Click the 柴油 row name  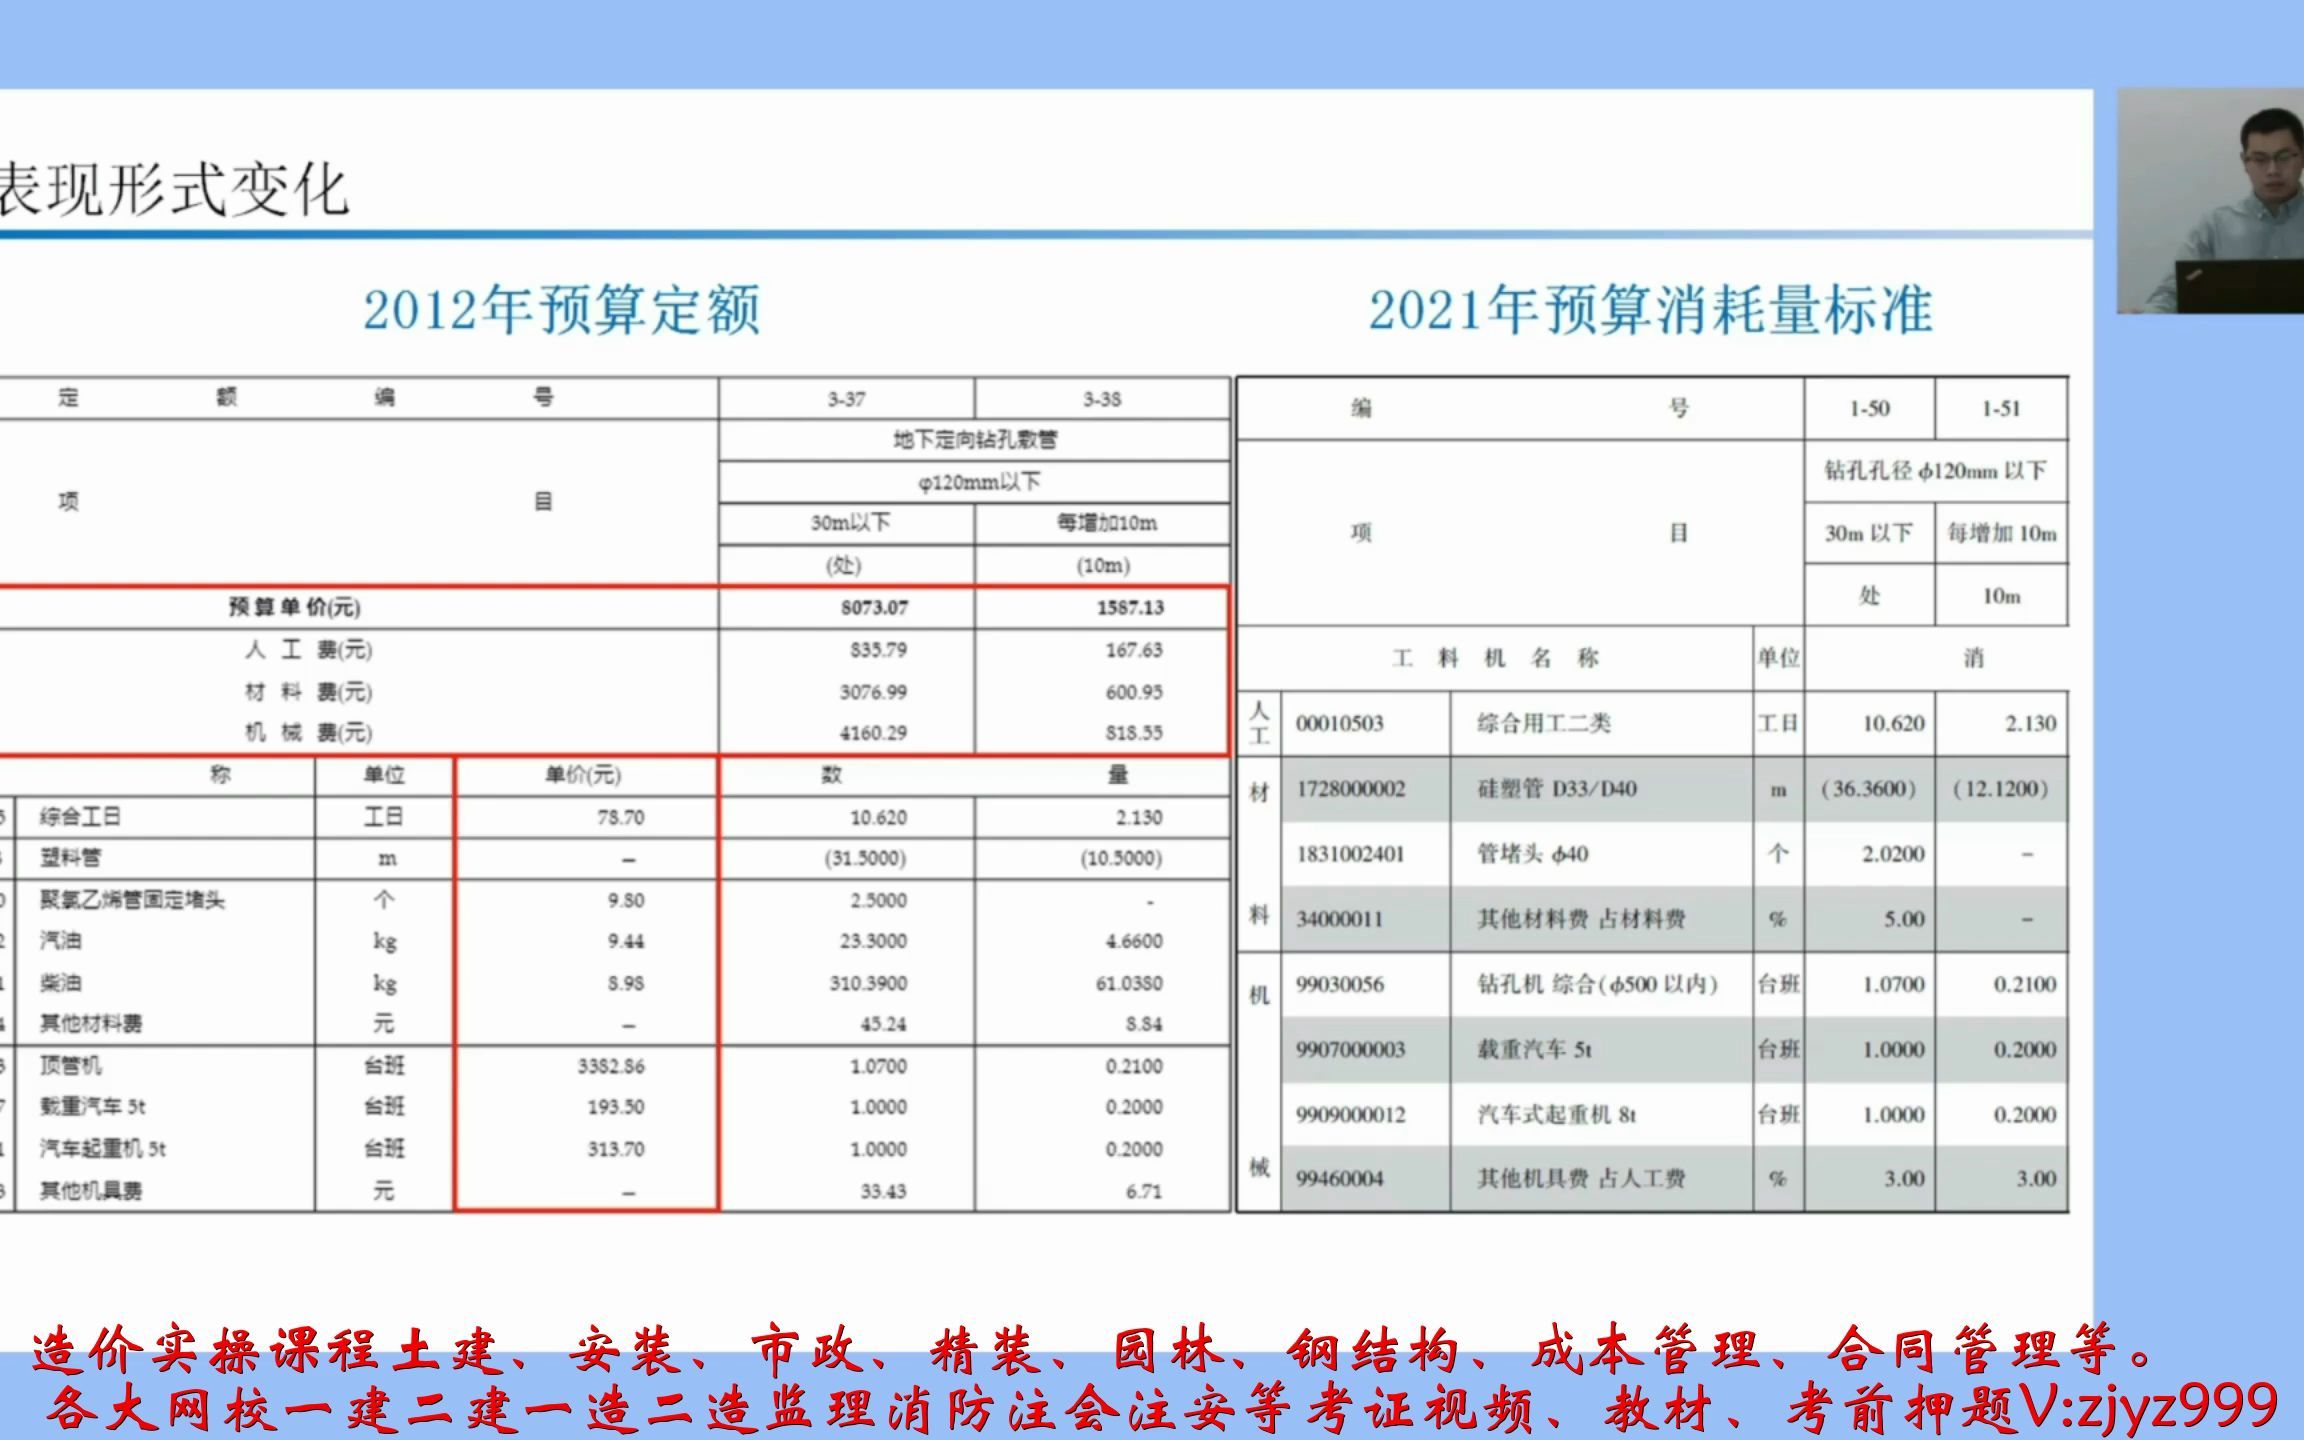coord(60,983)
